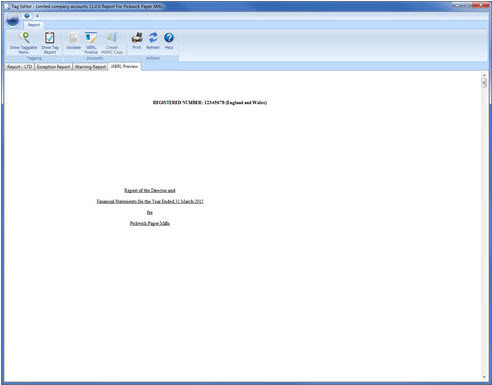Screen dimensions: 492x385
Task: Click the scrollbar up arrow
Action: (x=484, y=75)
